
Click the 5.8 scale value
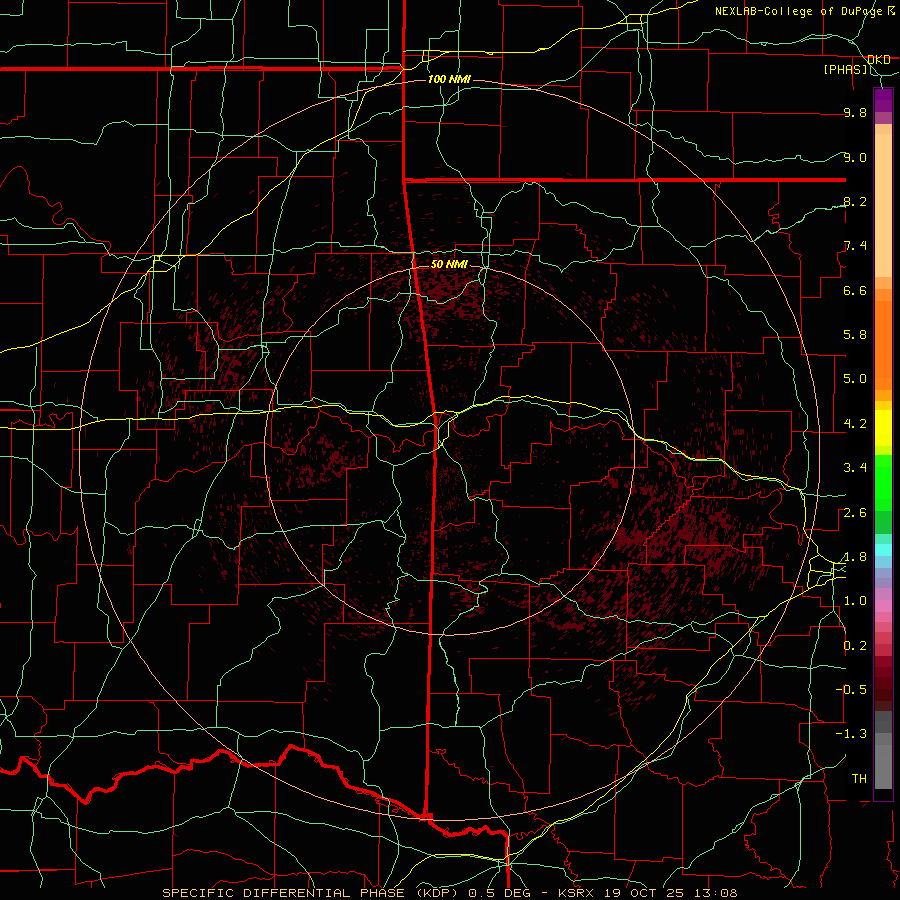[x=855, y=335]
